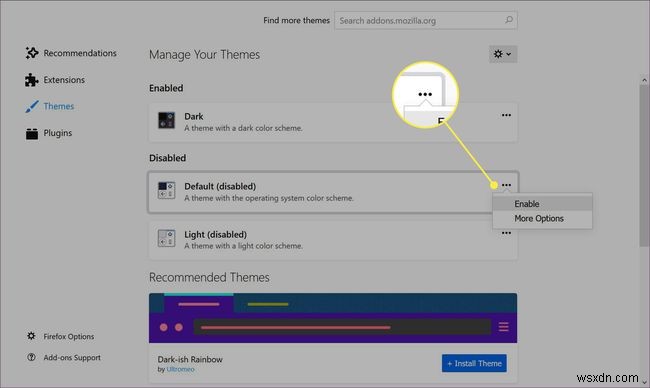Click the Default theme preview icon
This screenshot has height=388, width=650.
(x=167, y=190)
